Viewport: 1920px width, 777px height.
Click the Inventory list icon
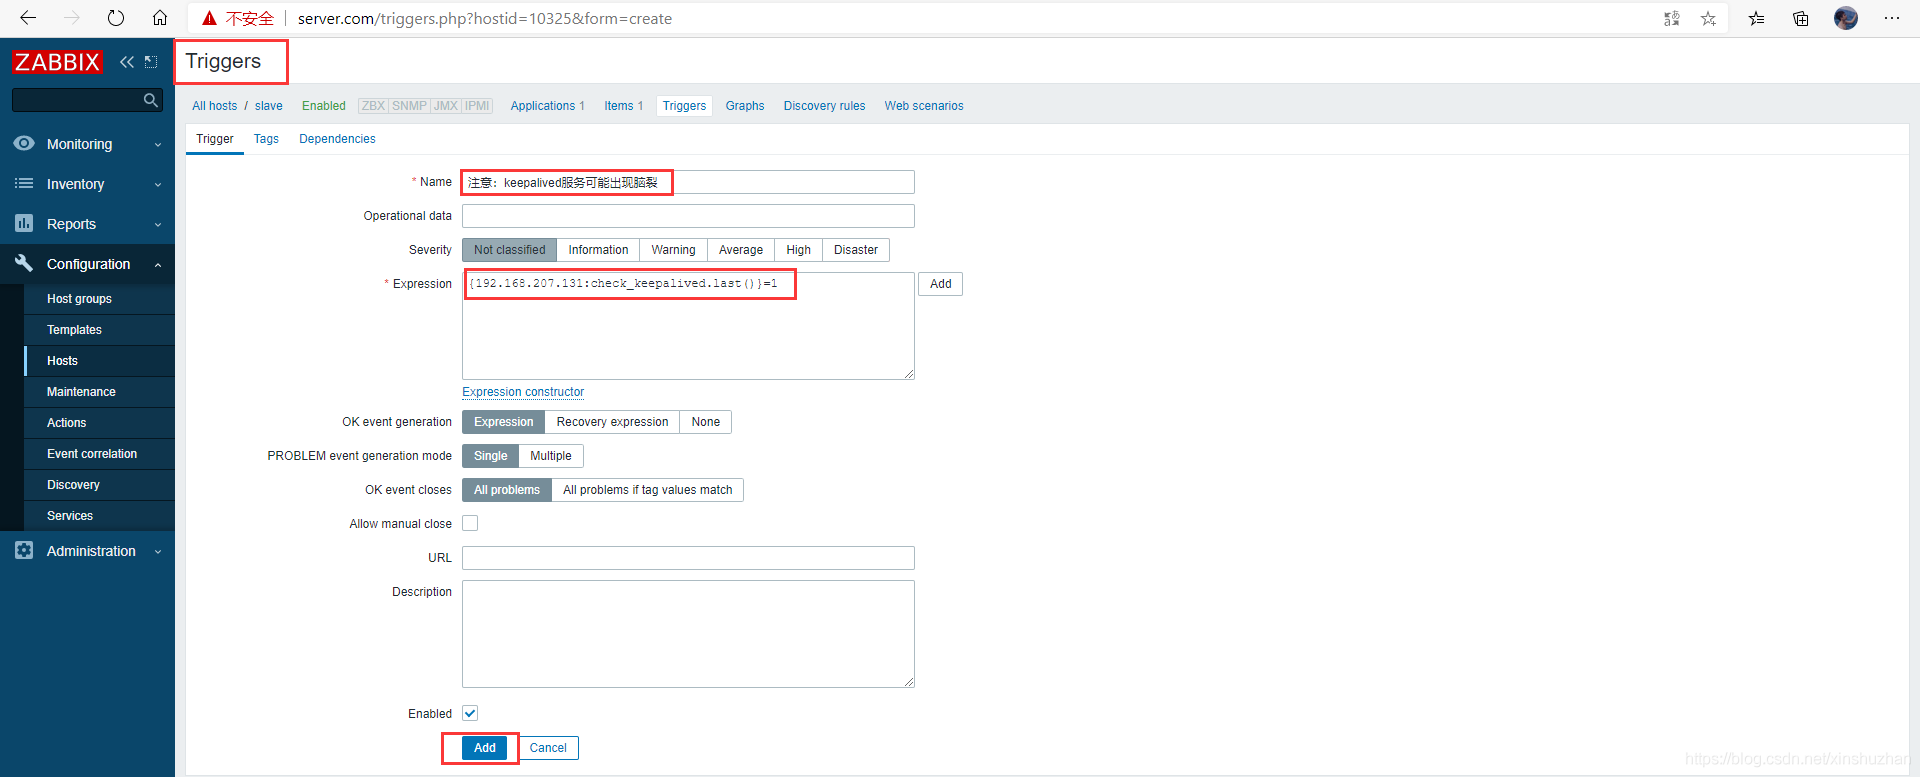point(24,184)
